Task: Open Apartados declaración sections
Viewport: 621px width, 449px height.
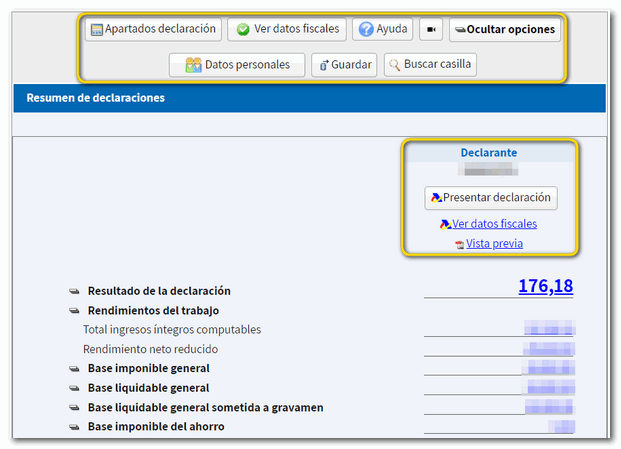Action: (x=153, y=30)
